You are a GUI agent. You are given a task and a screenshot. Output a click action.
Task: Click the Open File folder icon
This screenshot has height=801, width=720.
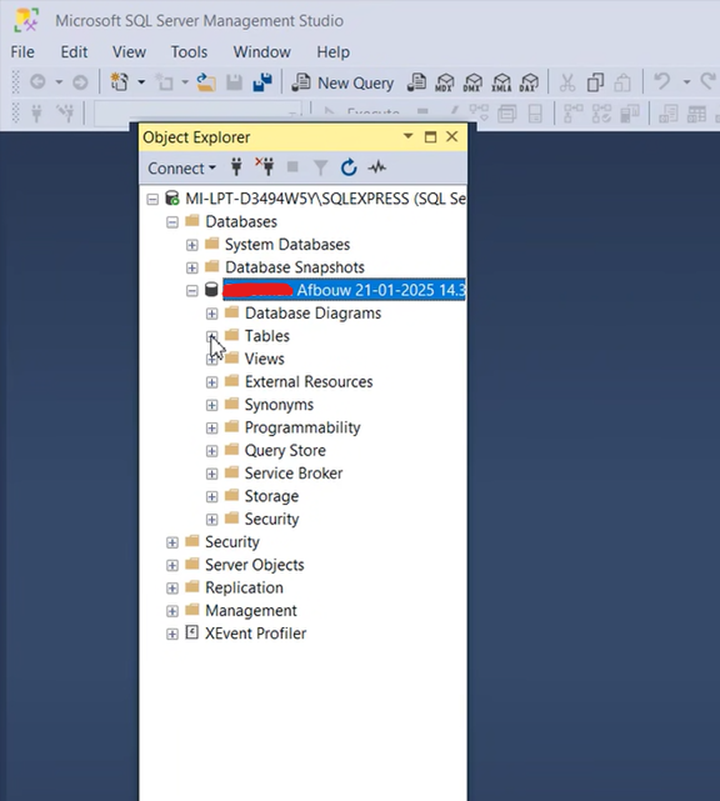pos(206,82)
